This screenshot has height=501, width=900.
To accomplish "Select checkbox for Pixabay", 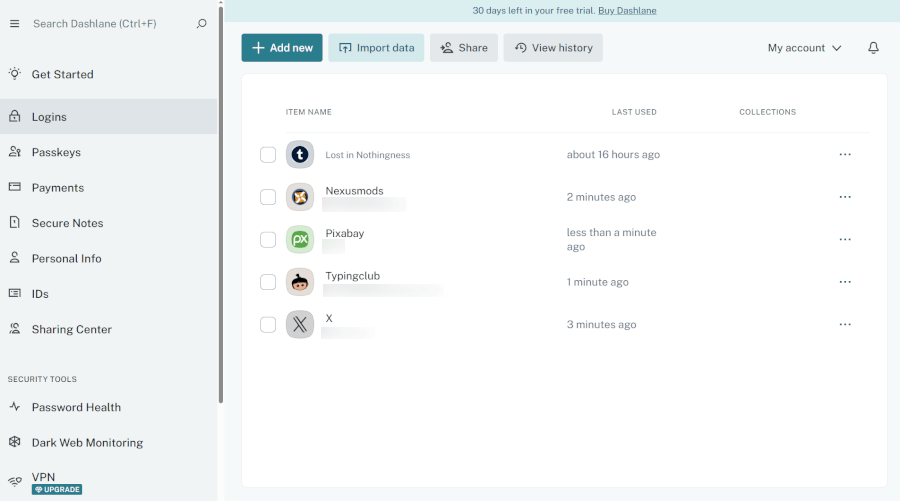I will pyautogui.click(x=268, y=239).
